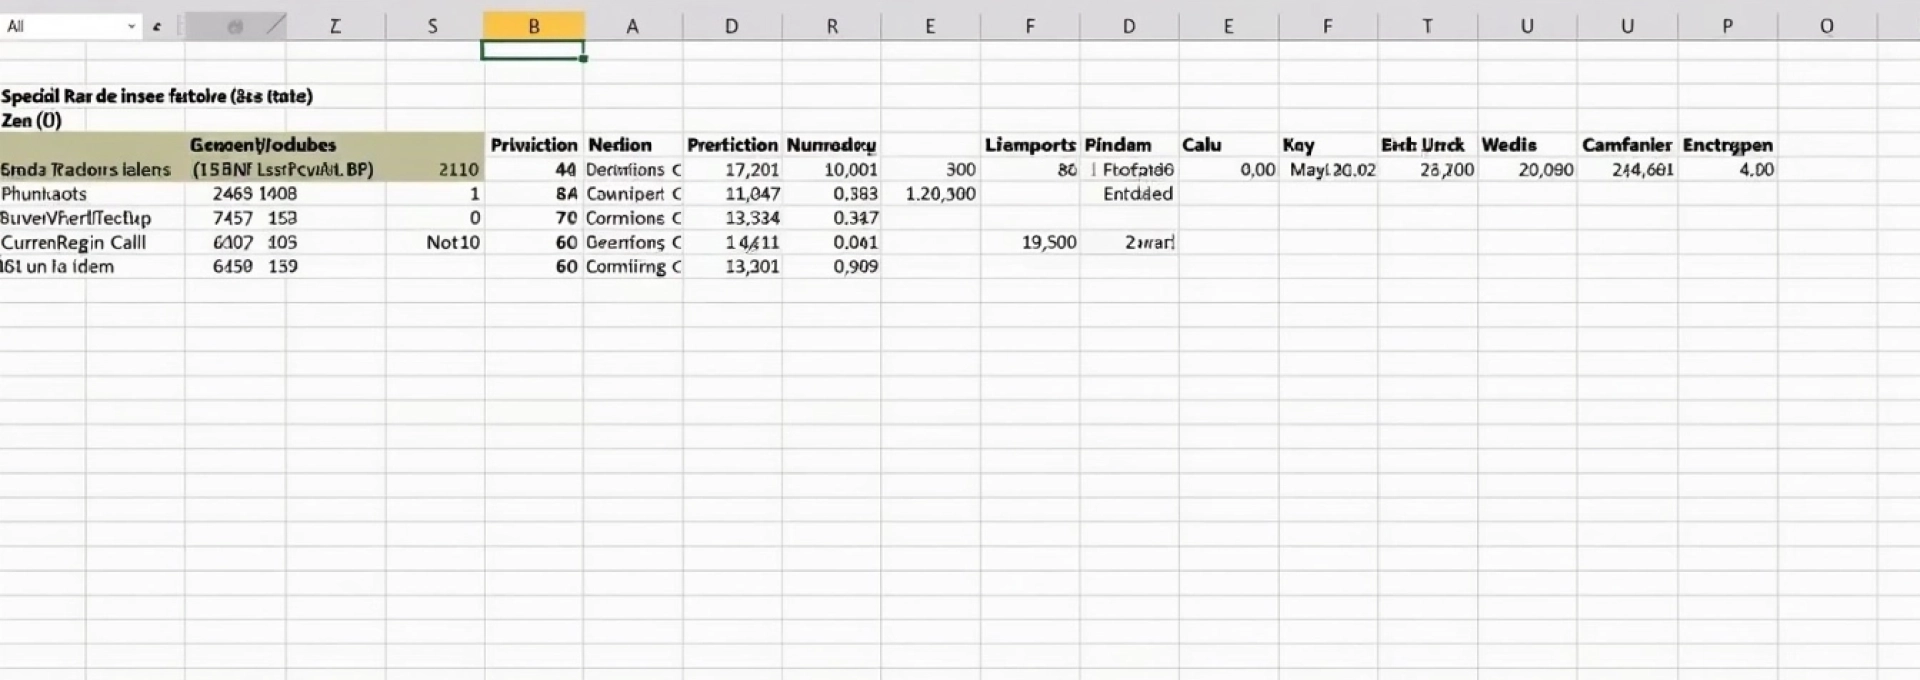
Task: Click the 'Cormions C' cell
Action: (633, 218)
